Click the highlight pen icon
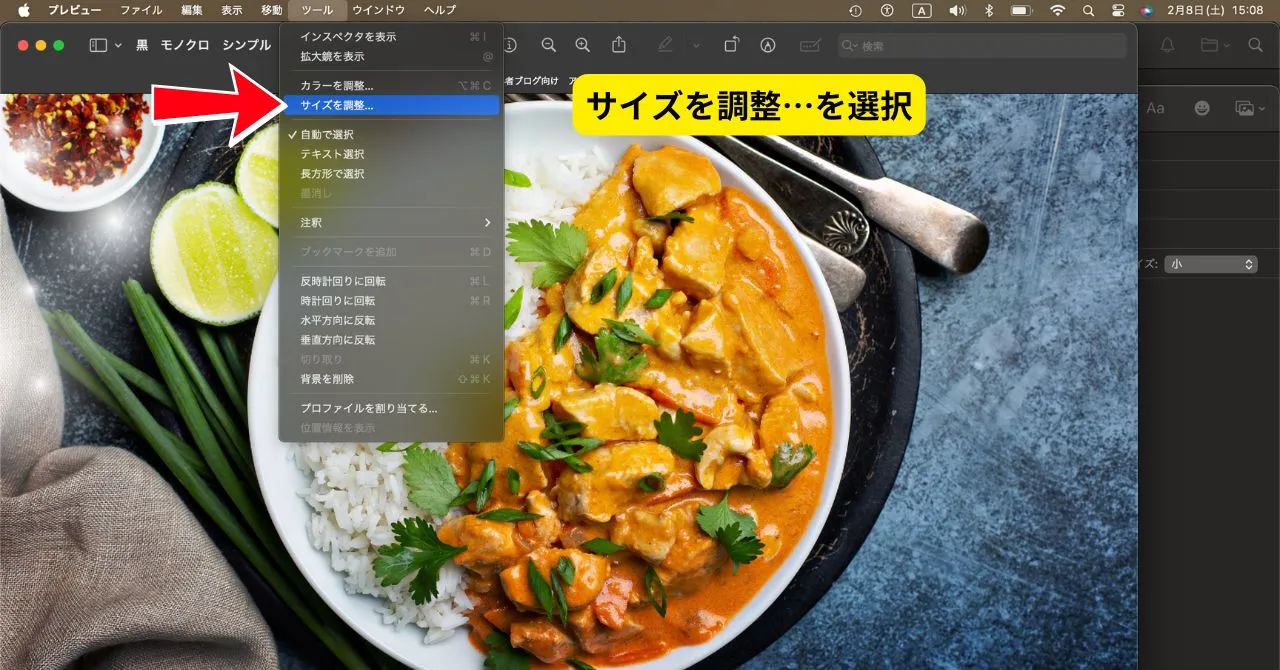The width and height of the screenshot is (1280, 670). [x=665, y=45]
